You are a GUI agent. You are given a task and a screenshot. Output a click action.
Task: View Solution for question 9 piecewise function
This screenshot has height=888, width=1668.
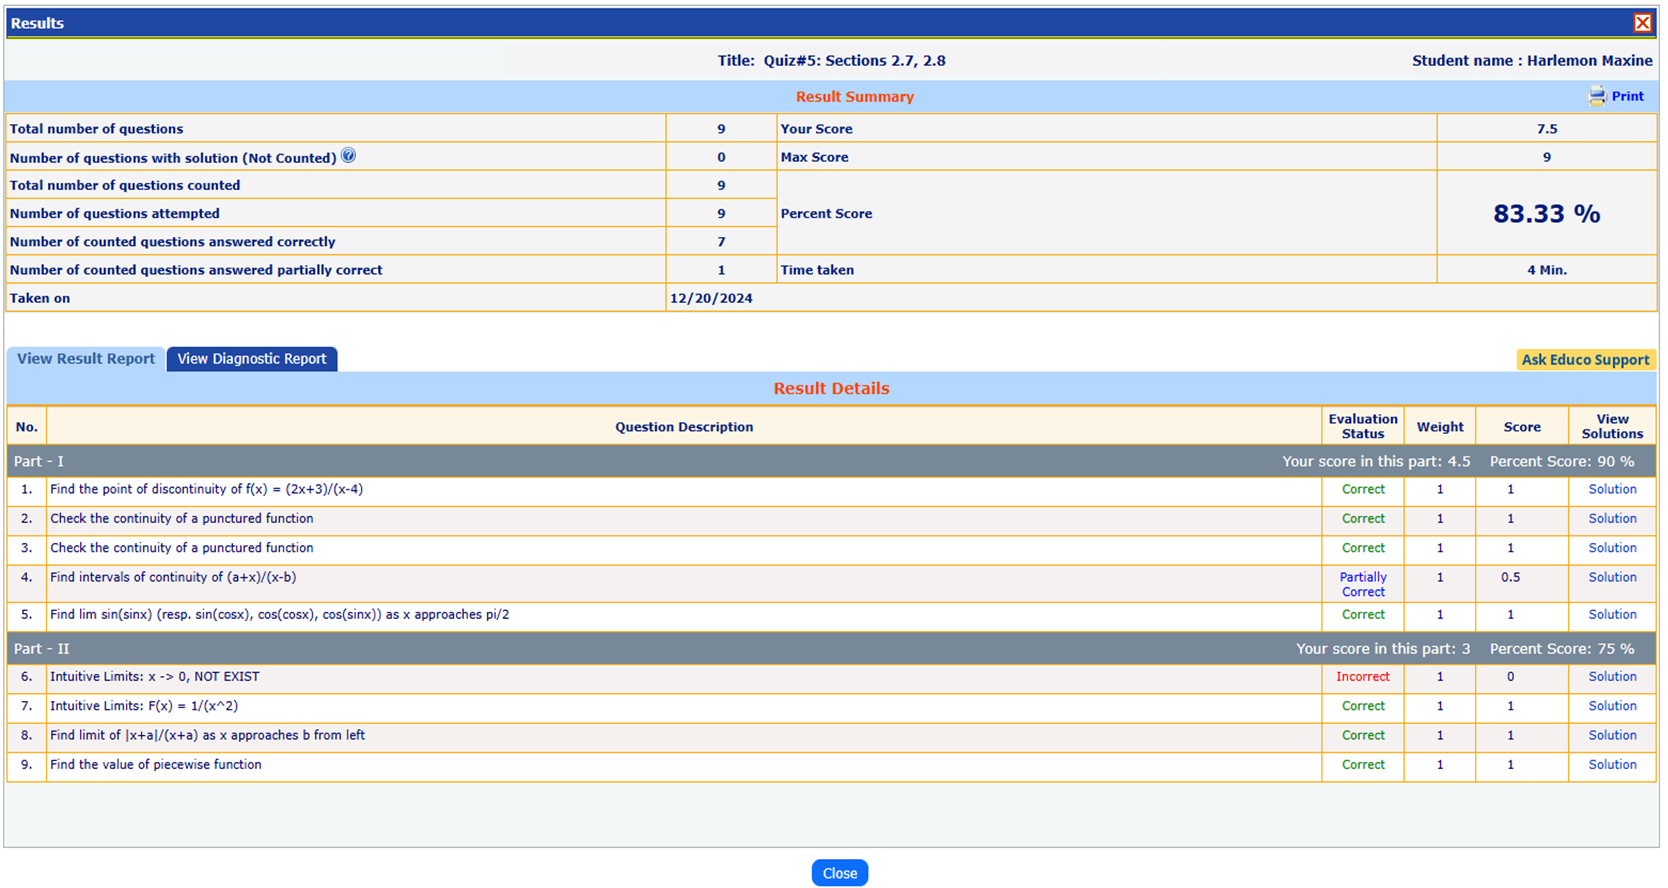[1612, 765]
